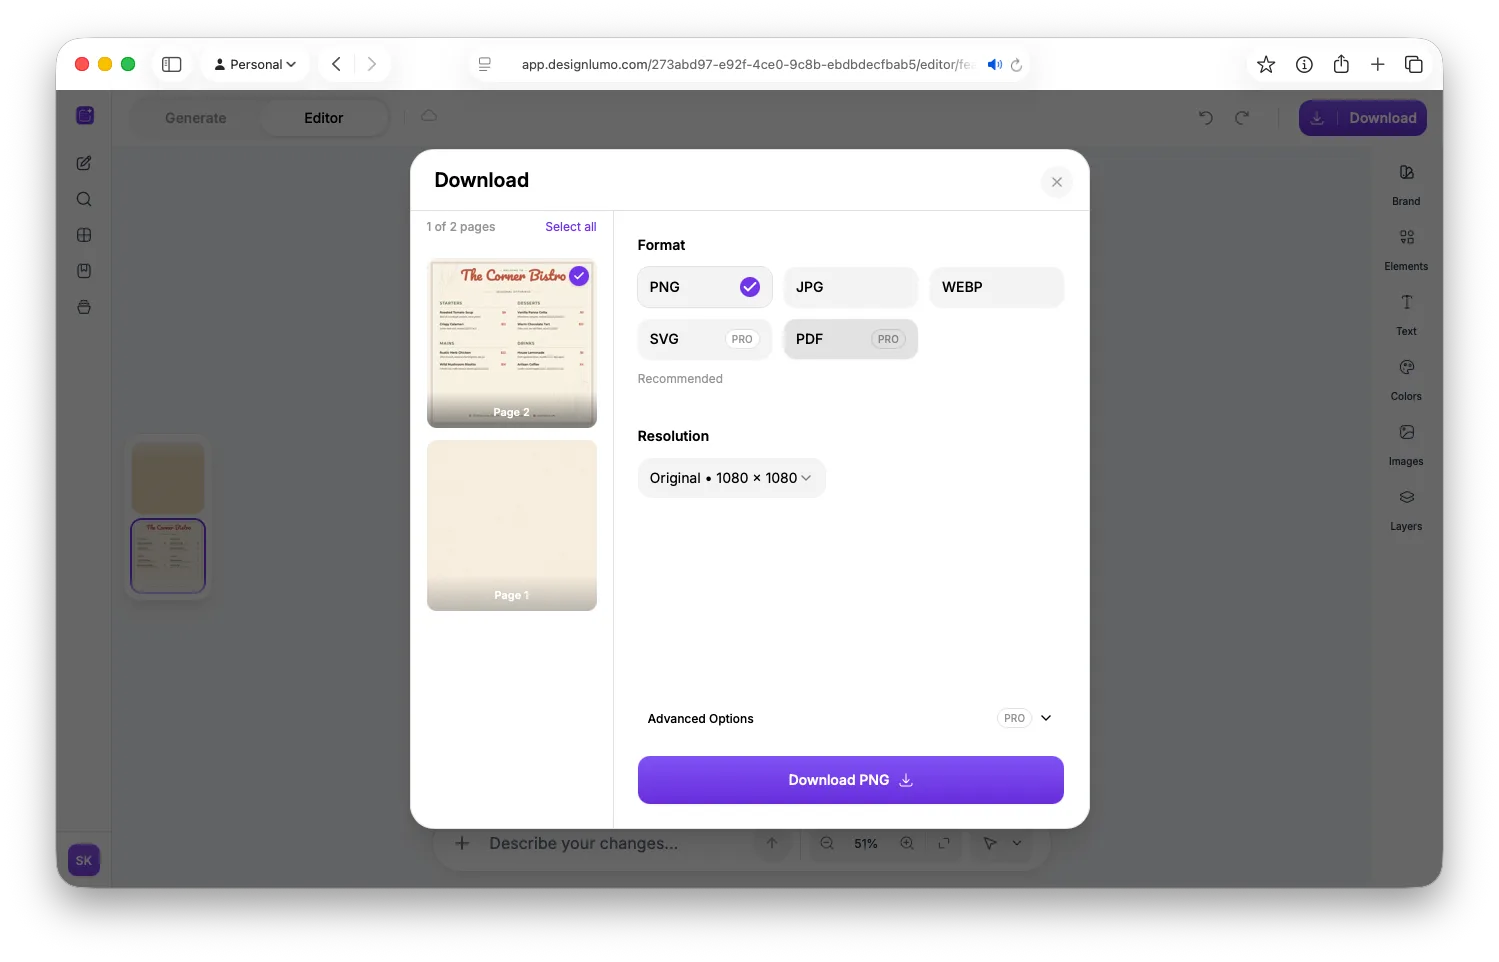This screenshot has height=962, width=1499.
Task: Open the Brand panel
Action: [x=1406, y=185]
